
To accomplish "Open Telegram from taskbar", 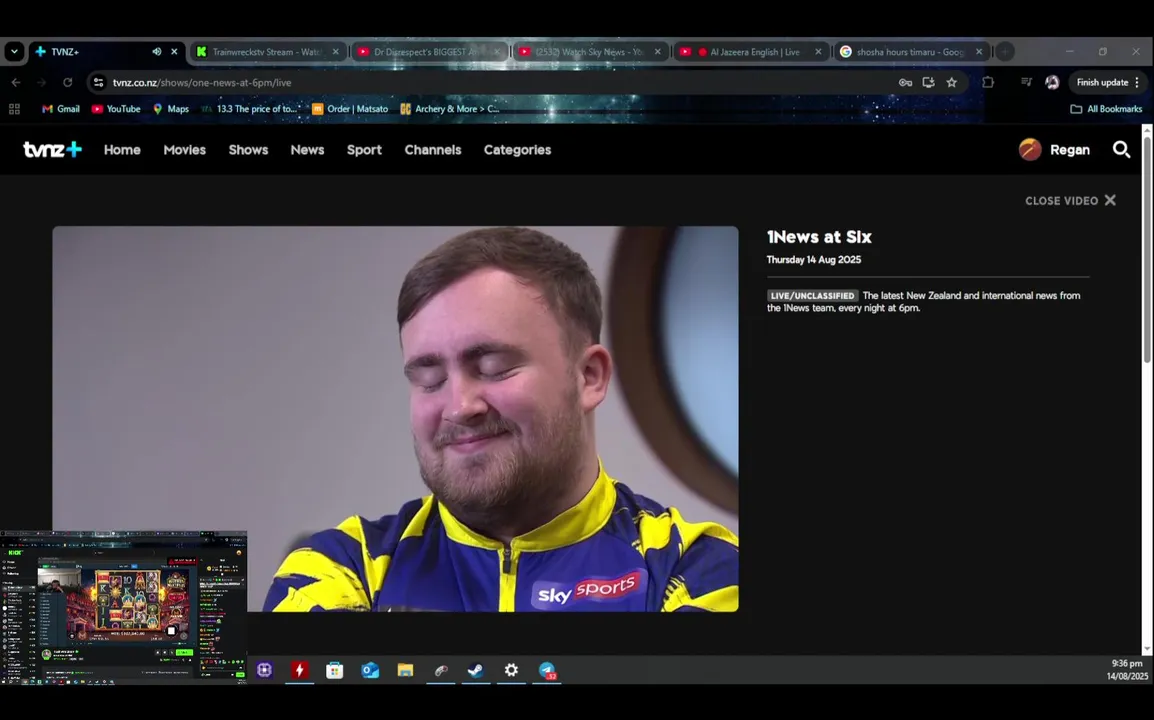I will (547, 670).
